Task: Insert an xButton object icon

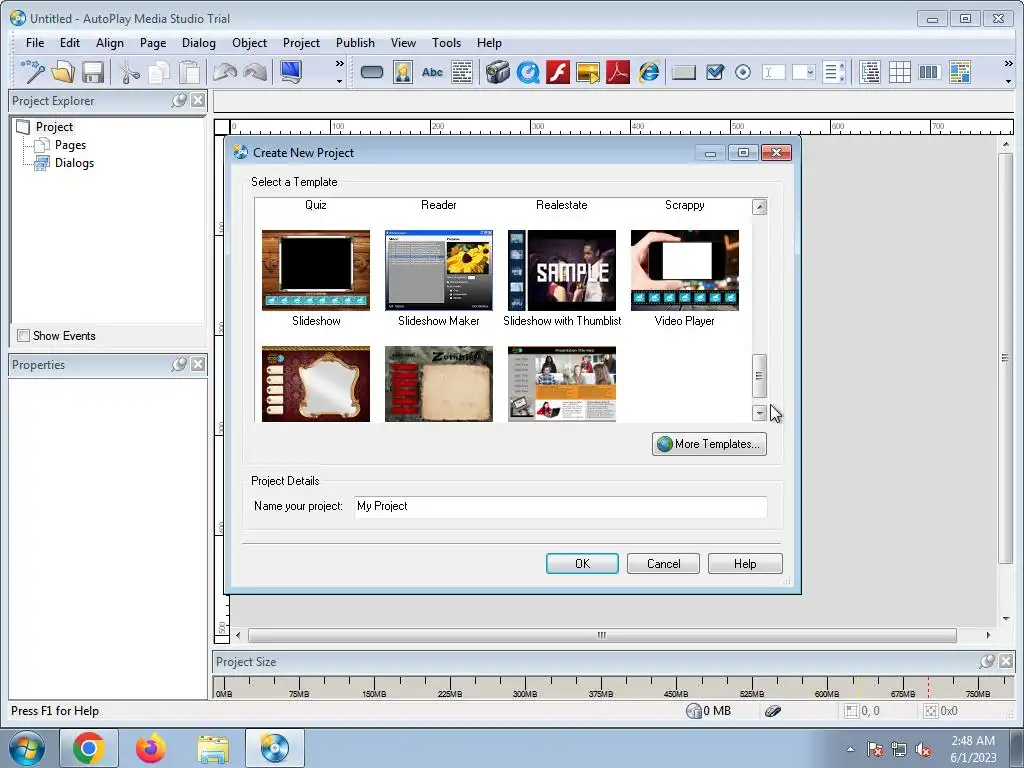Action: pyautogui.click(x=684, y=72)
